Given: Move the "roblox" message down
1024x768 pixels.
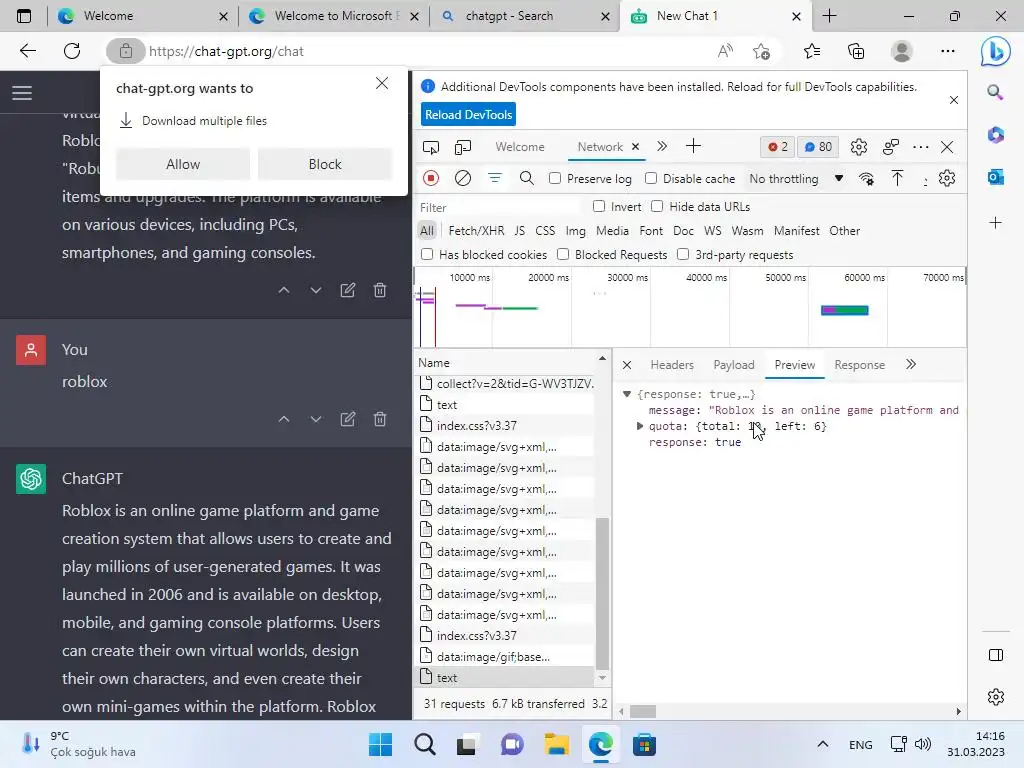Looking at the screenshot, I should pos(315,419).
